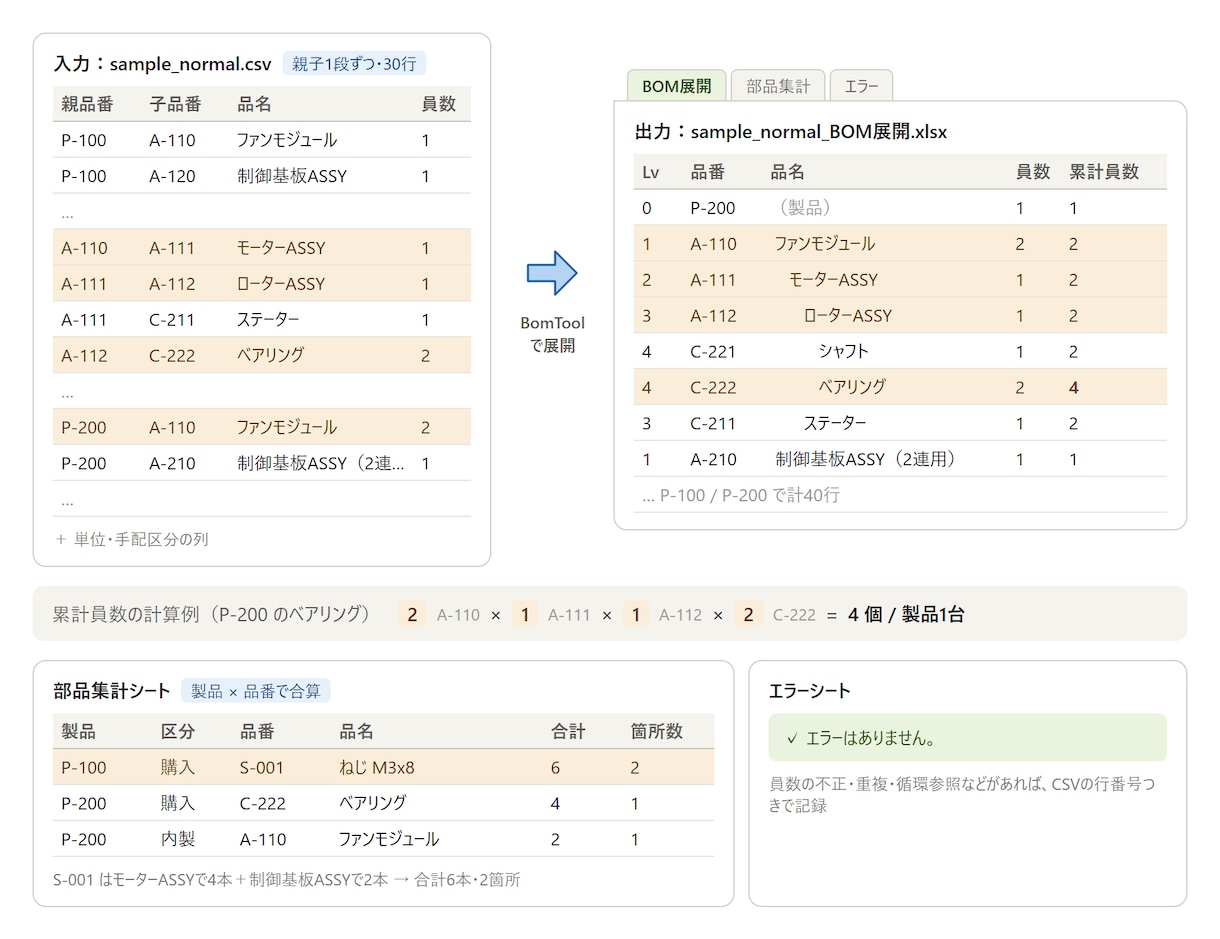Select the エラー tab
The height and width of the screenshot is (939, 1220).
click(861, 86)
